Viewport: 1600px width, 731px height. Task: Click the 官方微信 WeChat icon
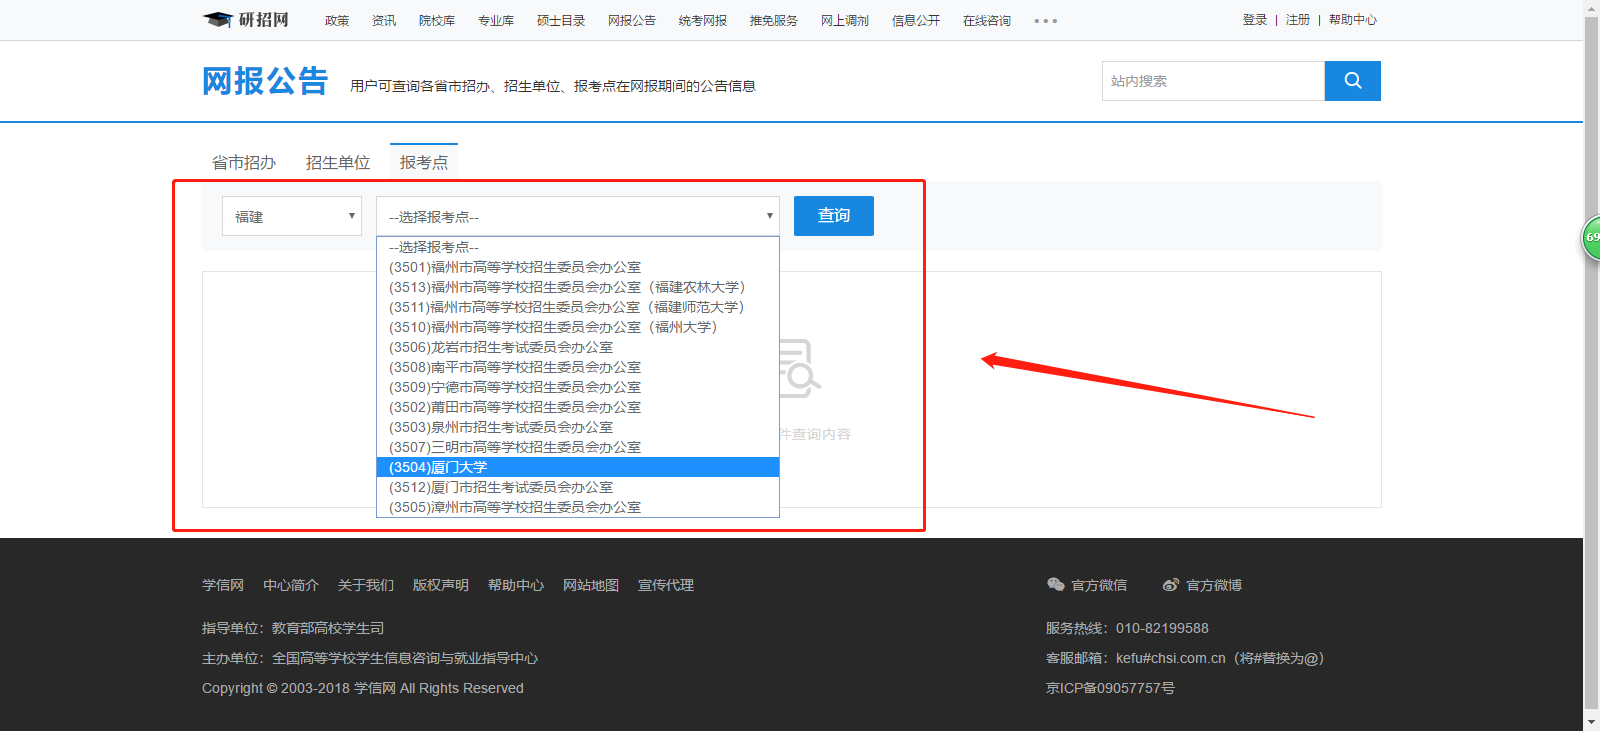[1055, 585]
